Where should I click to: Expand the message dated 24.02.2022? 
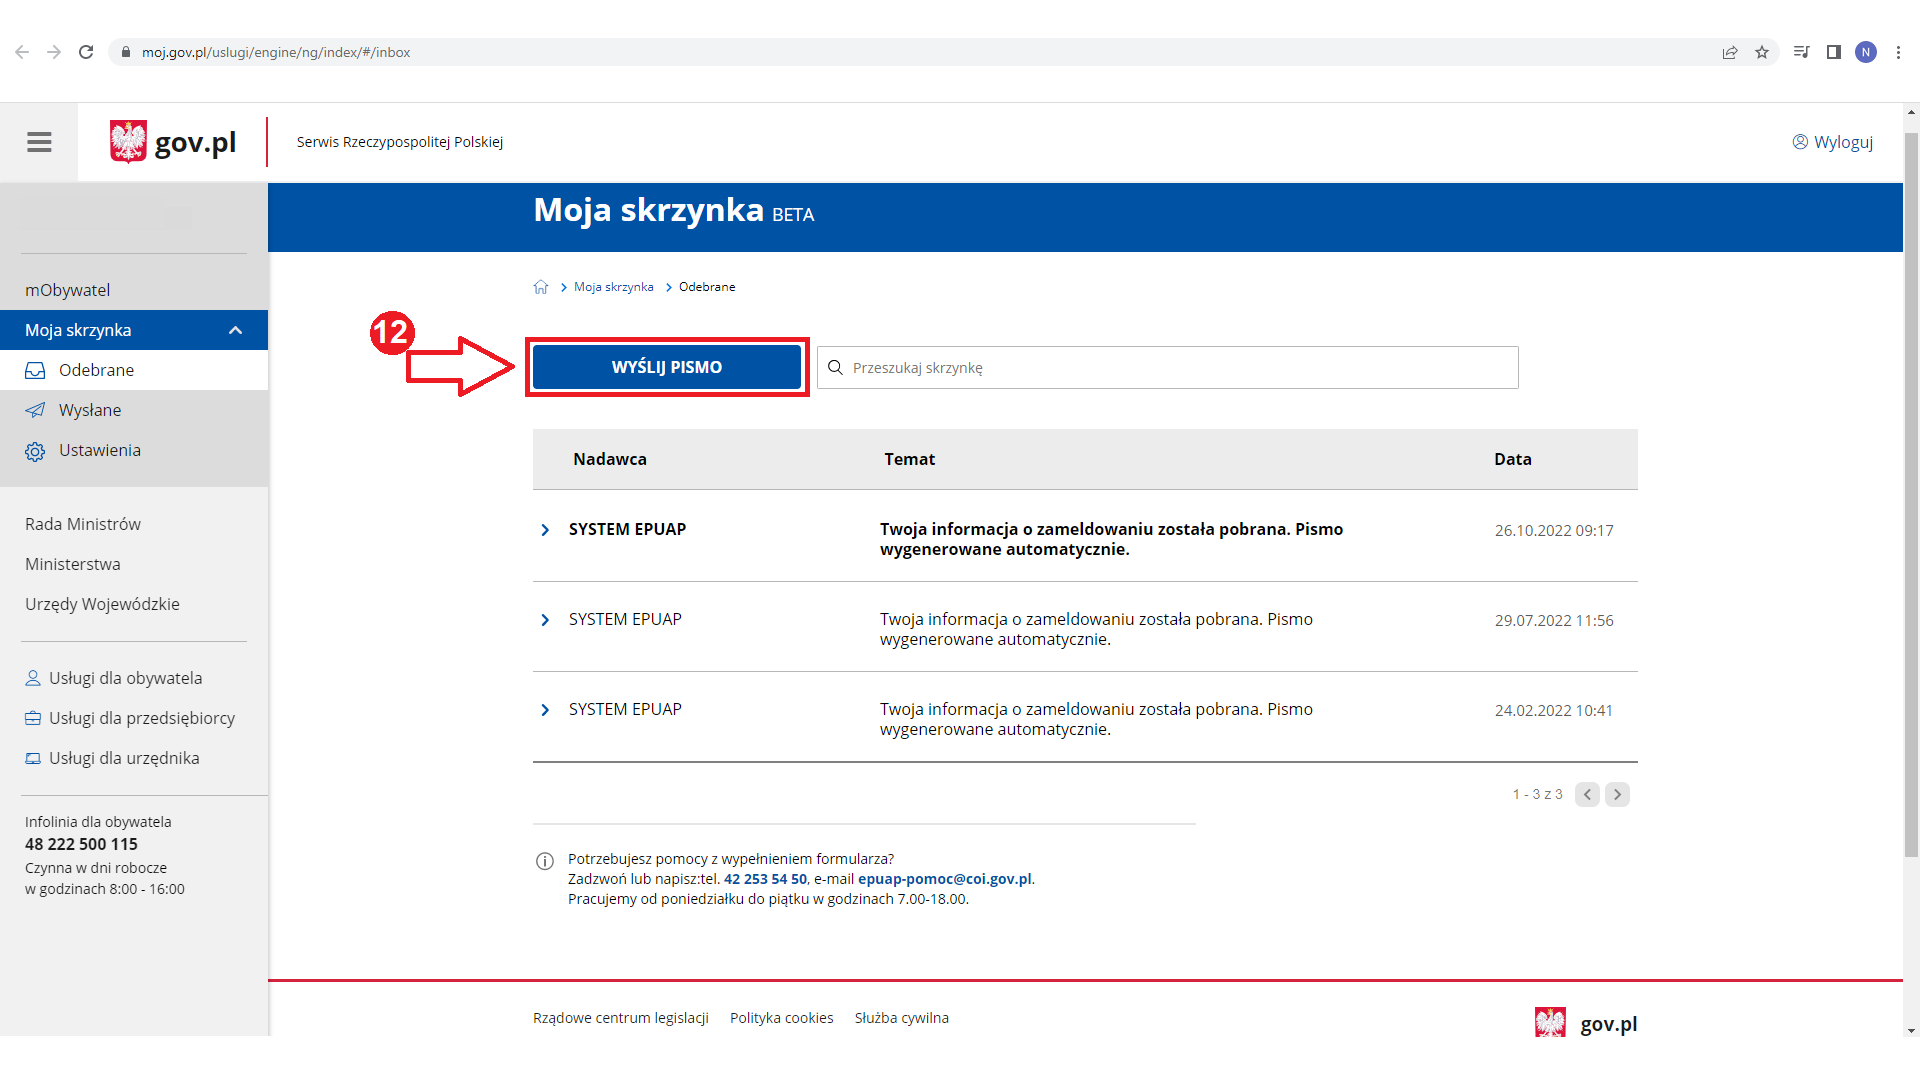point(545,710)
